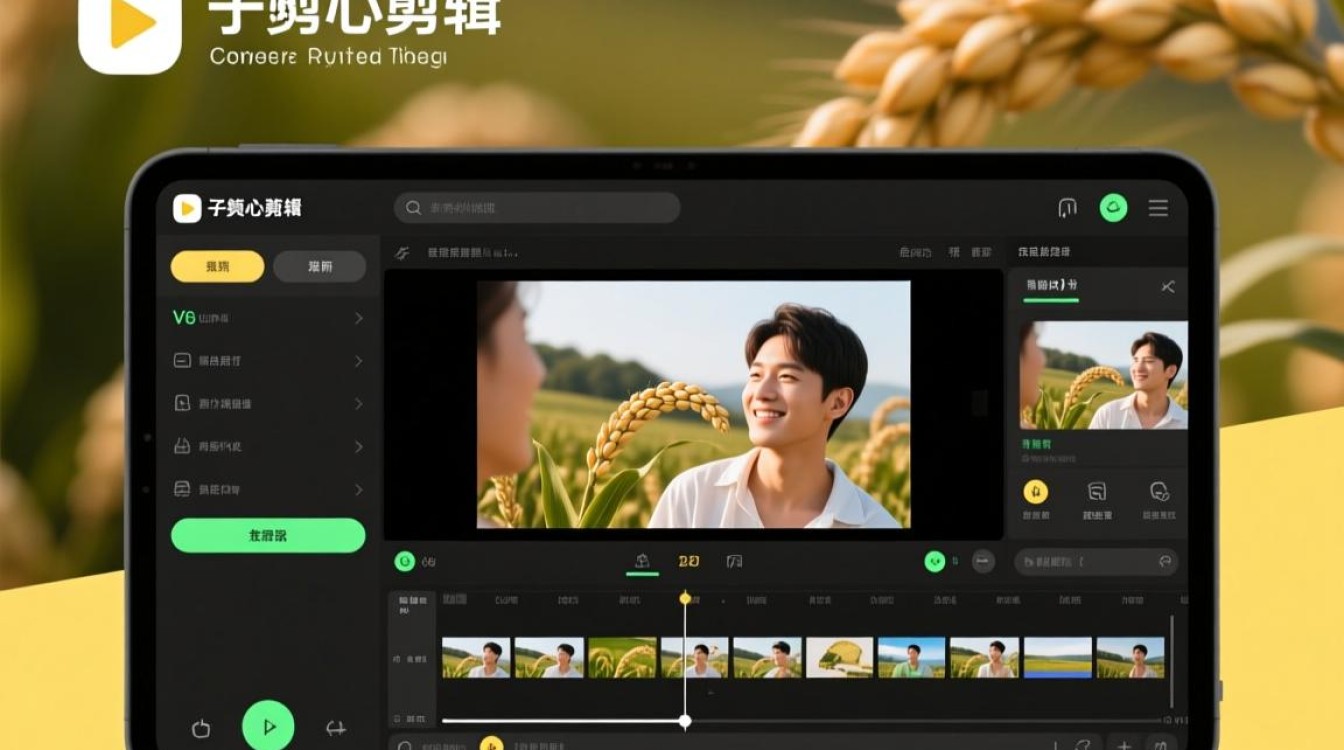Click the right panel icon between the yellow circle and face icons
1344x750 pixels.
click(x=1097, y=491)
